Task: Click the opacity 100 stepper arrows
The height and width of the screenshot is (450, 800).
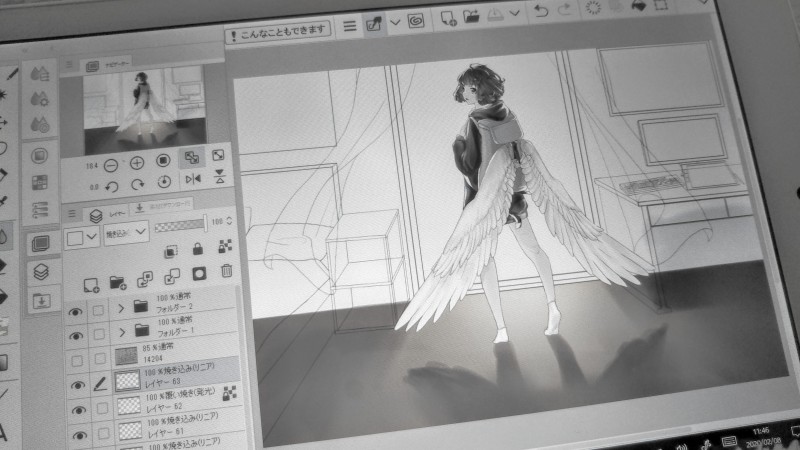Action: point(229,221)
